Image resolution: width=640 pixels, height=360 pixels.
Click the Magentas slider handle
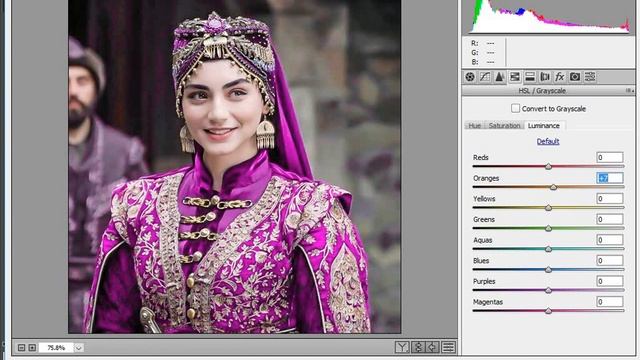tap(549, 311)
